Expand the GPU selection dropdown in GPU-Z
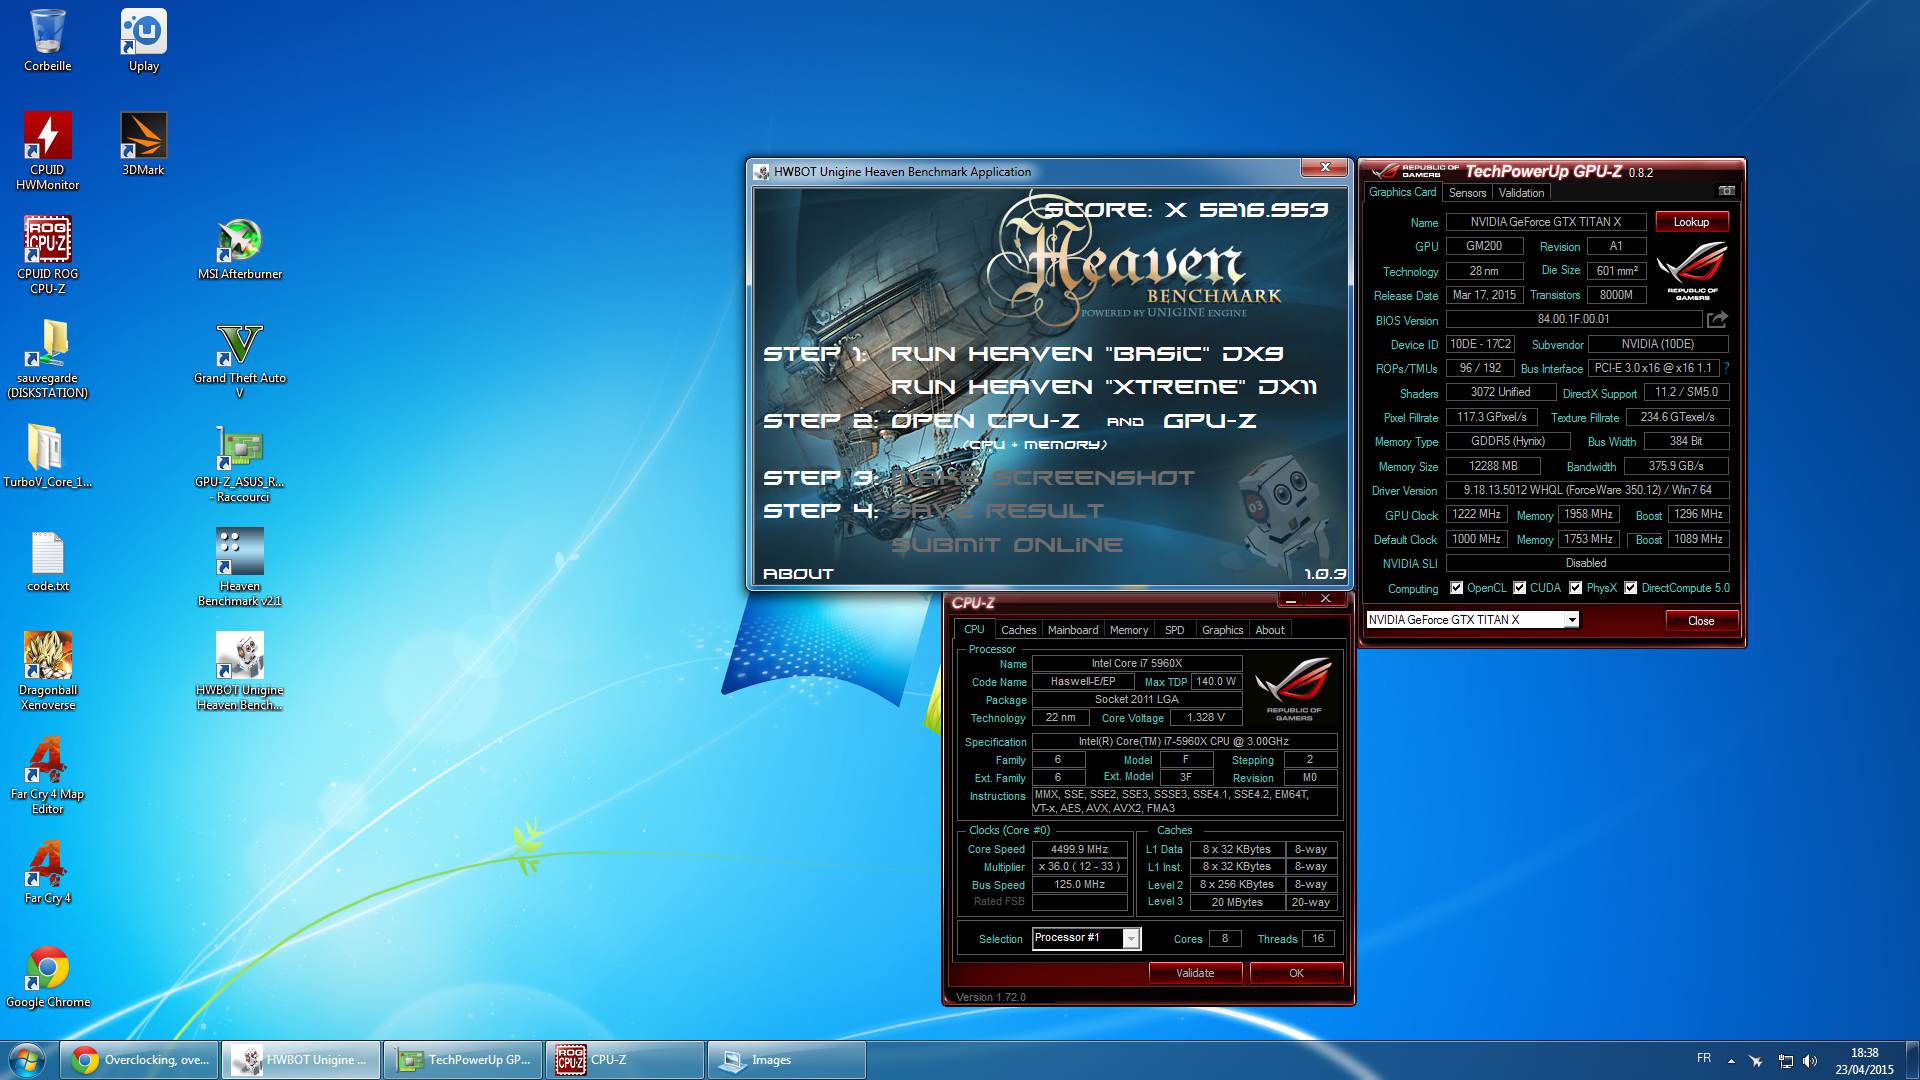Viewport: 1920px width, 1080px height. (1572, 620)
